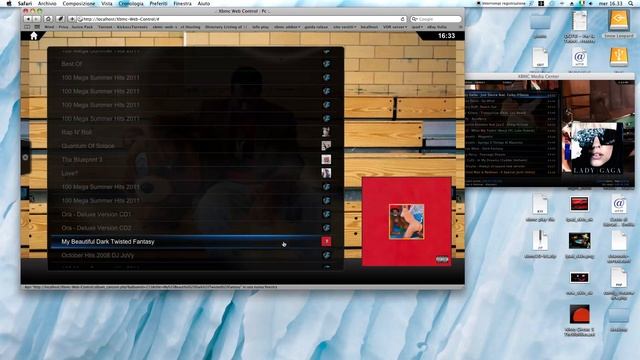Screen dimensions: 640x360
Task: Click the add bookmark plus button
Action: [72, 19]
